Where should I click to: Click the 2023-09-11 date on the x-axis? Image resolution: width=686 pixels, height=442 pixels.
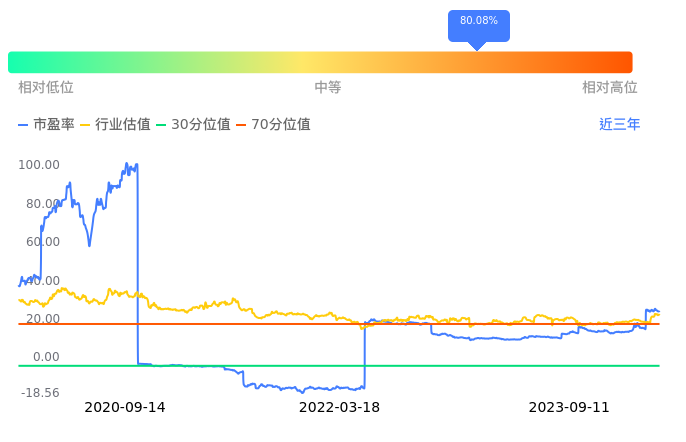568,407
